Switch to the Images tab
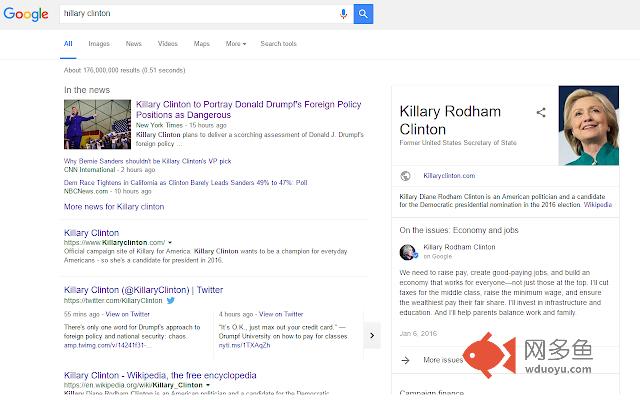Viewport: 640px width, 400px height. click(x=99, y=44)
